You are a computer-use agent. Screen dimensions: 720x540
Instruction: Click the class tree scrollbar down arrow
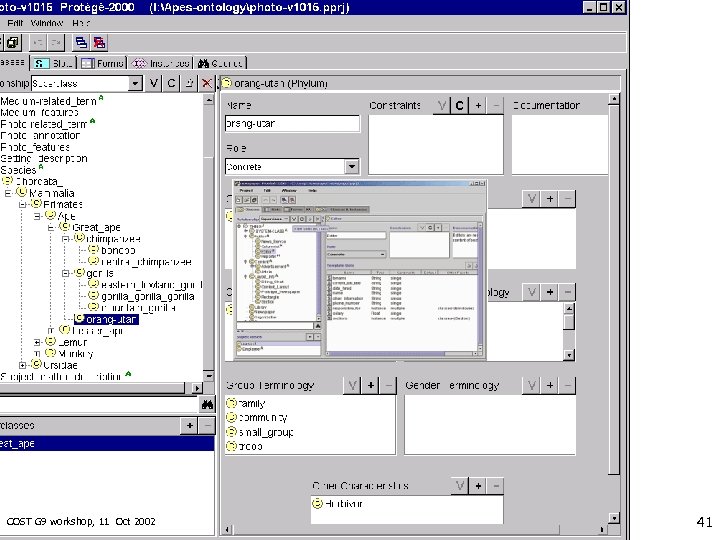208,377
